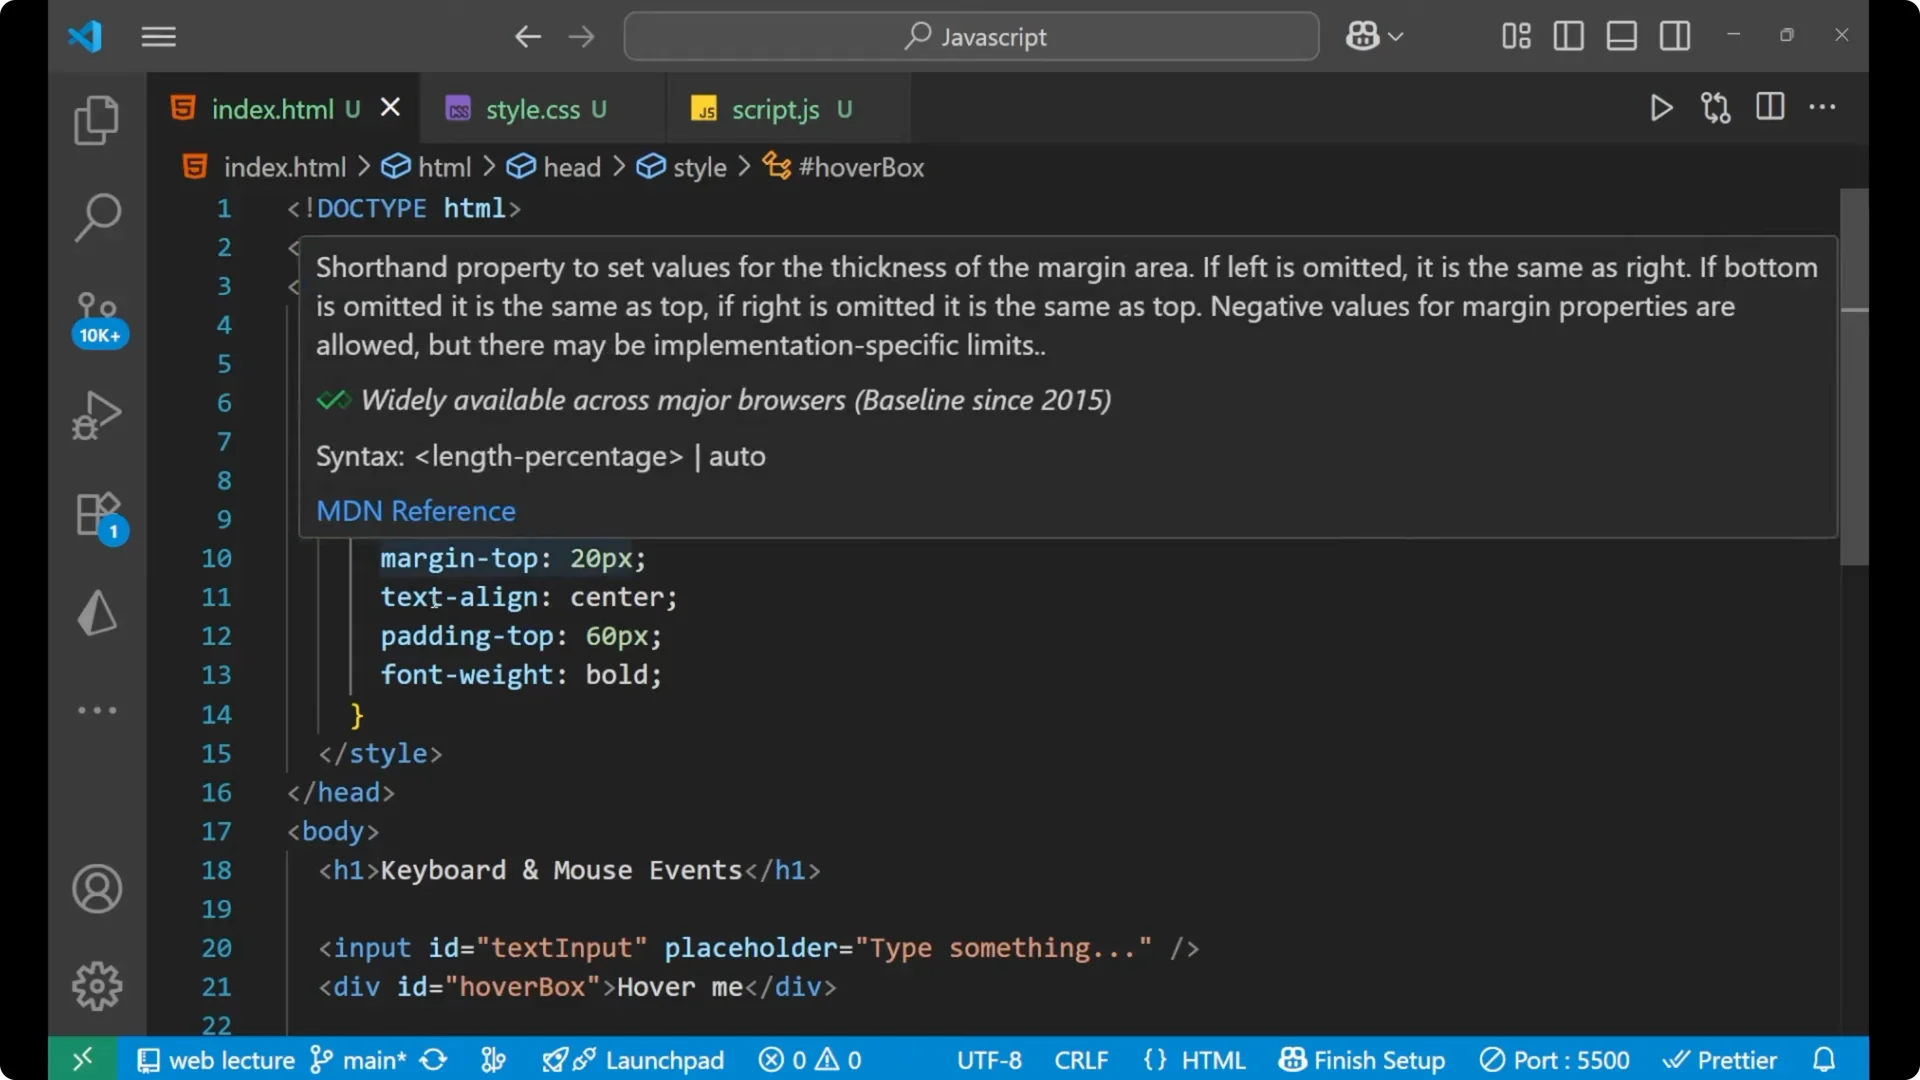
Task: Open the Accounts icon
Action: (96, 889)
